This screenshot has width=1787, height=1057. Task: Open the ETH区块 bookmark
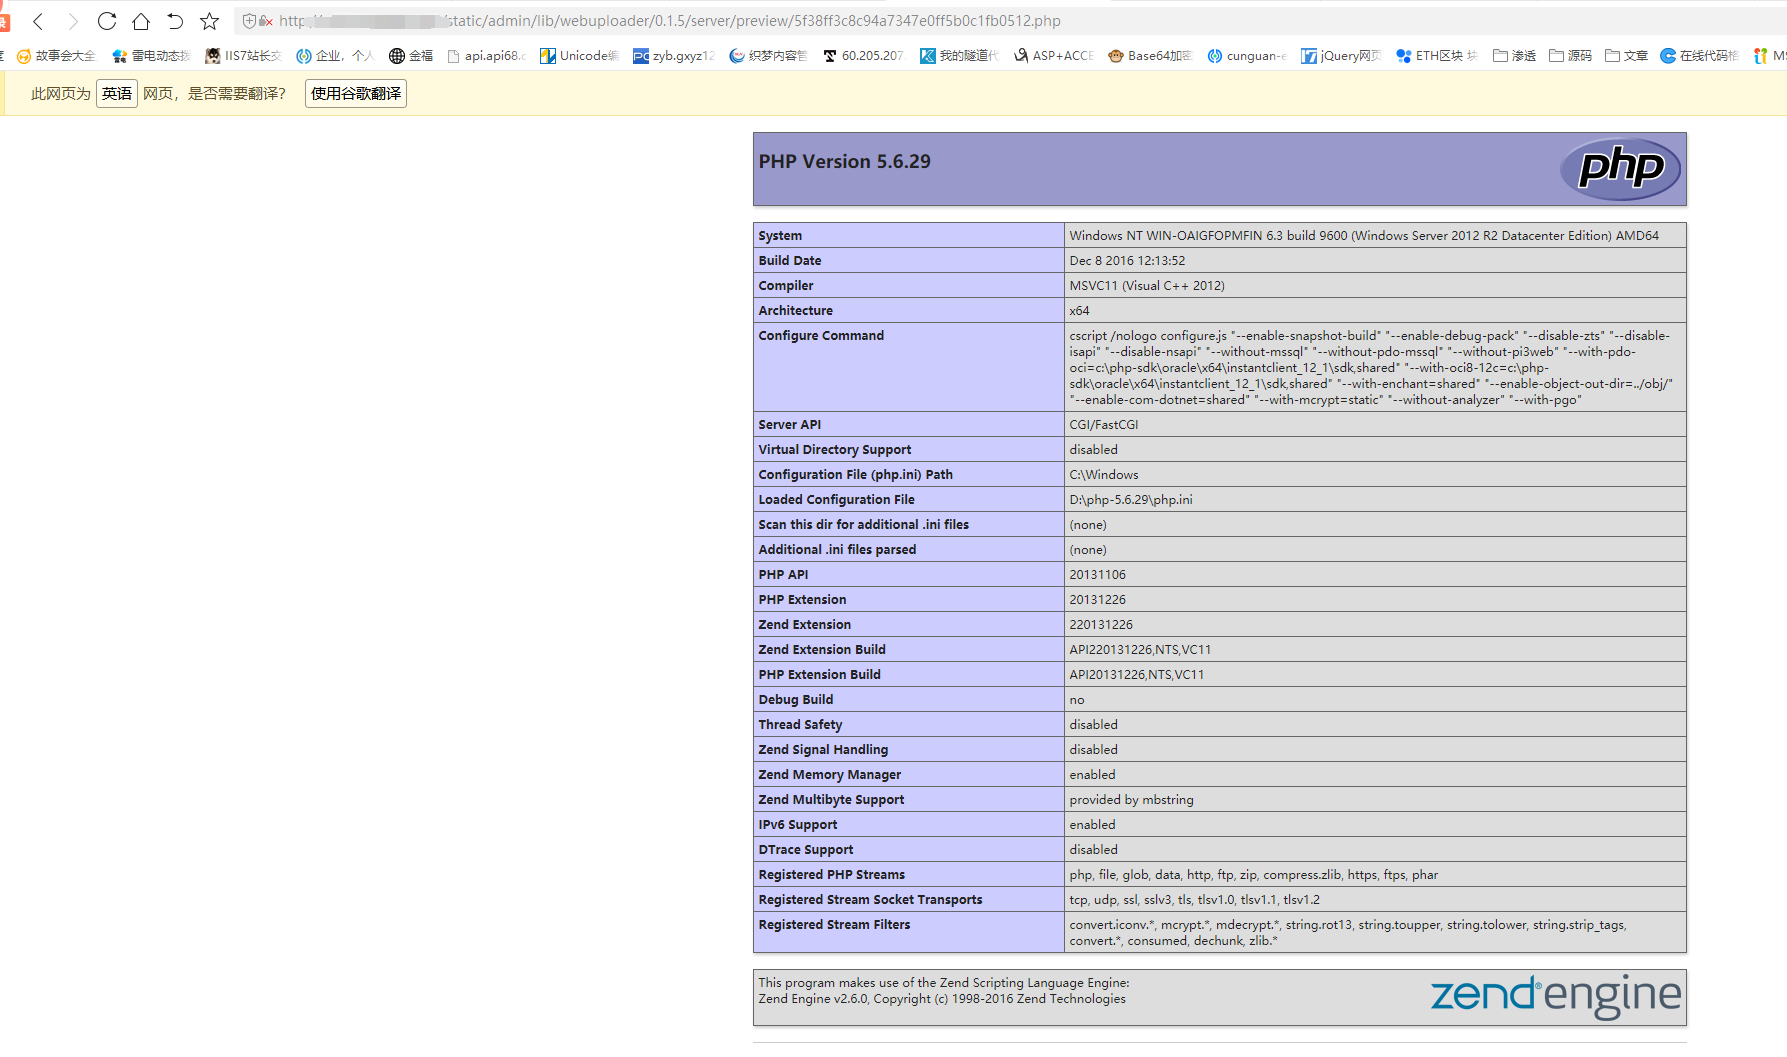click(1436, 56)
